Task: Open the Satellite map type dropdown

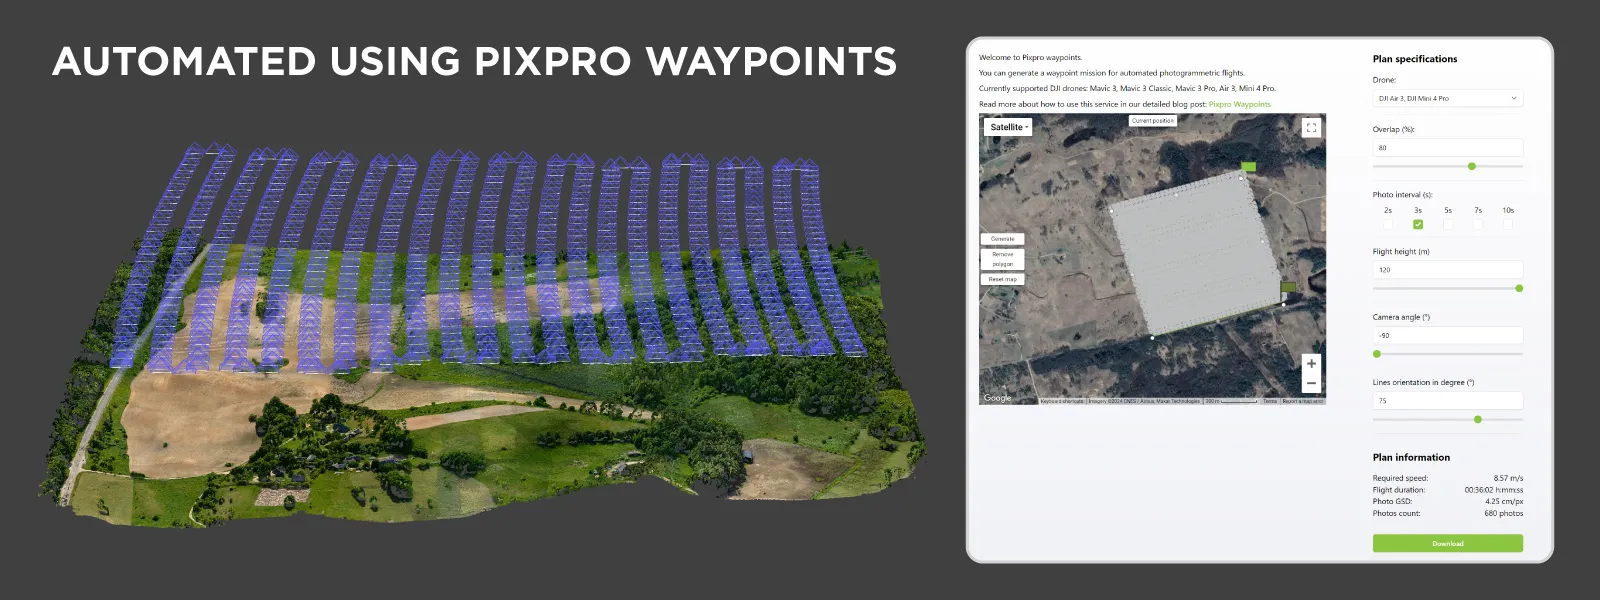Action: pos(1008,127)
